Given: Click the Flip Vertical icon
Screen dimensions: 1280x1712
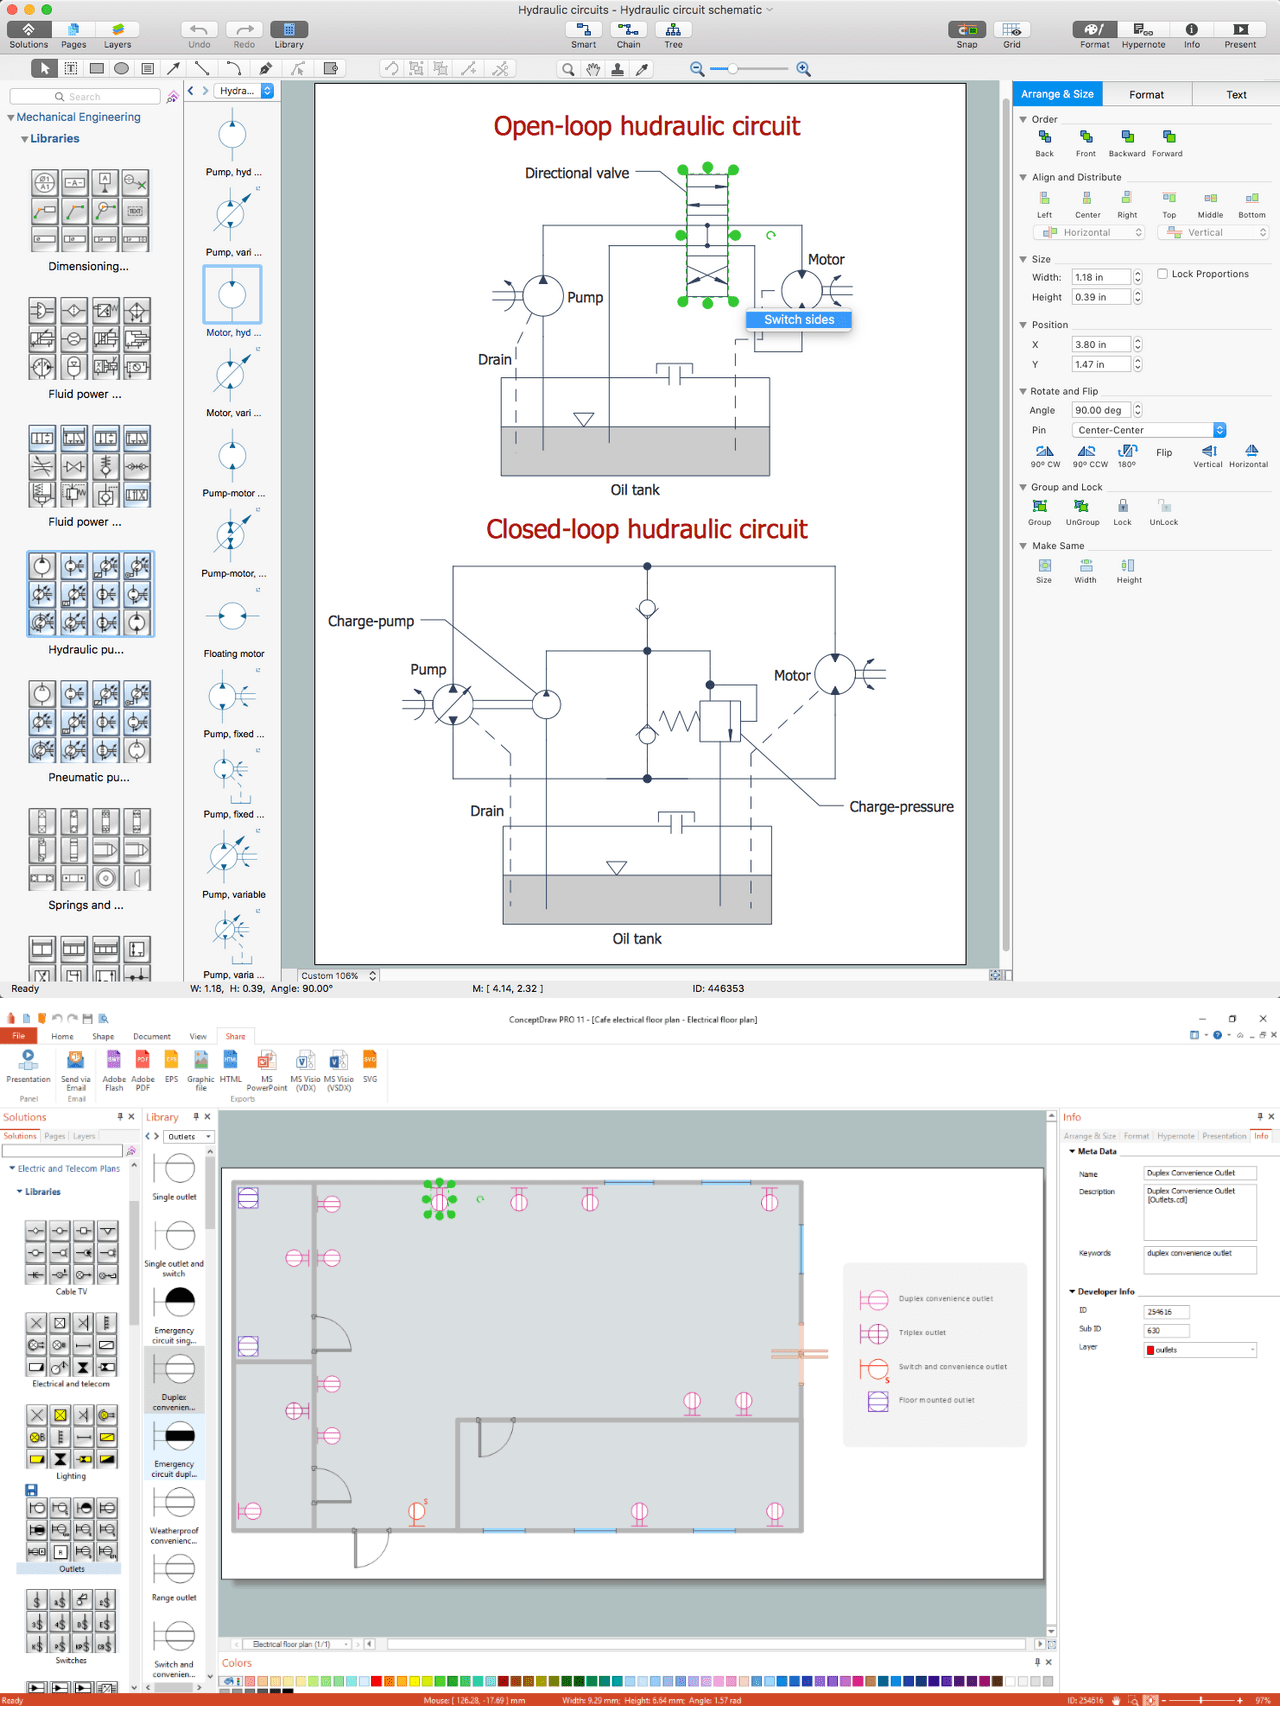Looking at the screenshot, I should click(x=1208, y=452).
